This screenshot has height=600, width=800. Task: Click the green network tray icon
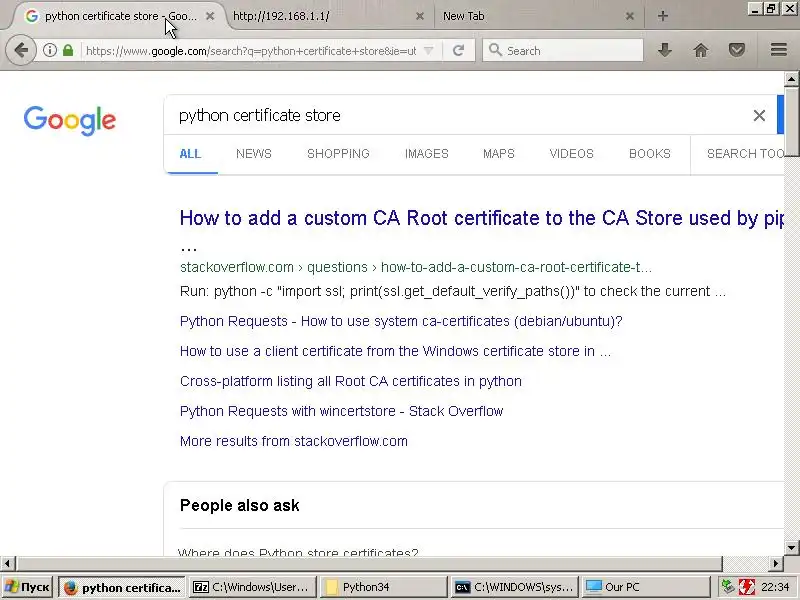[x=728, y=587]
